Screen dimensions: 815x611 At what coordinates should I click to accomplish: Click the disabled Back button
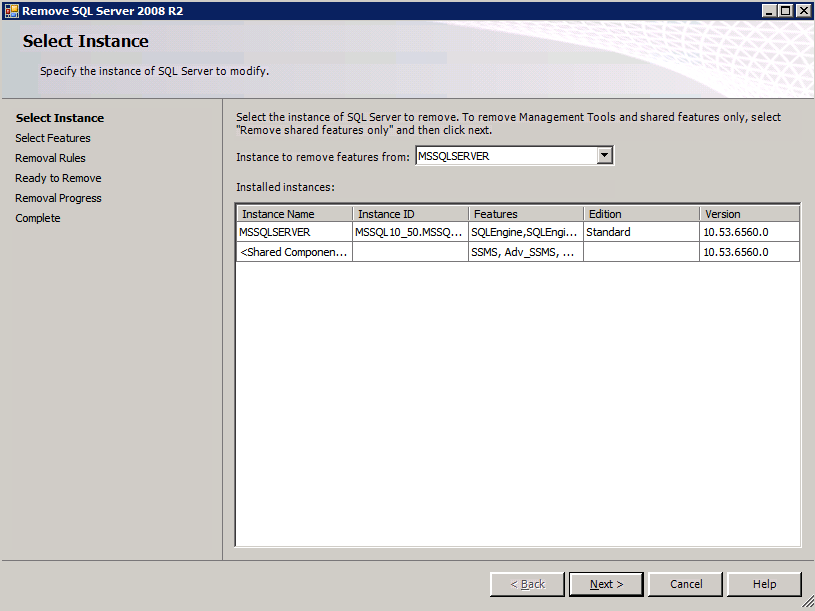527,584
